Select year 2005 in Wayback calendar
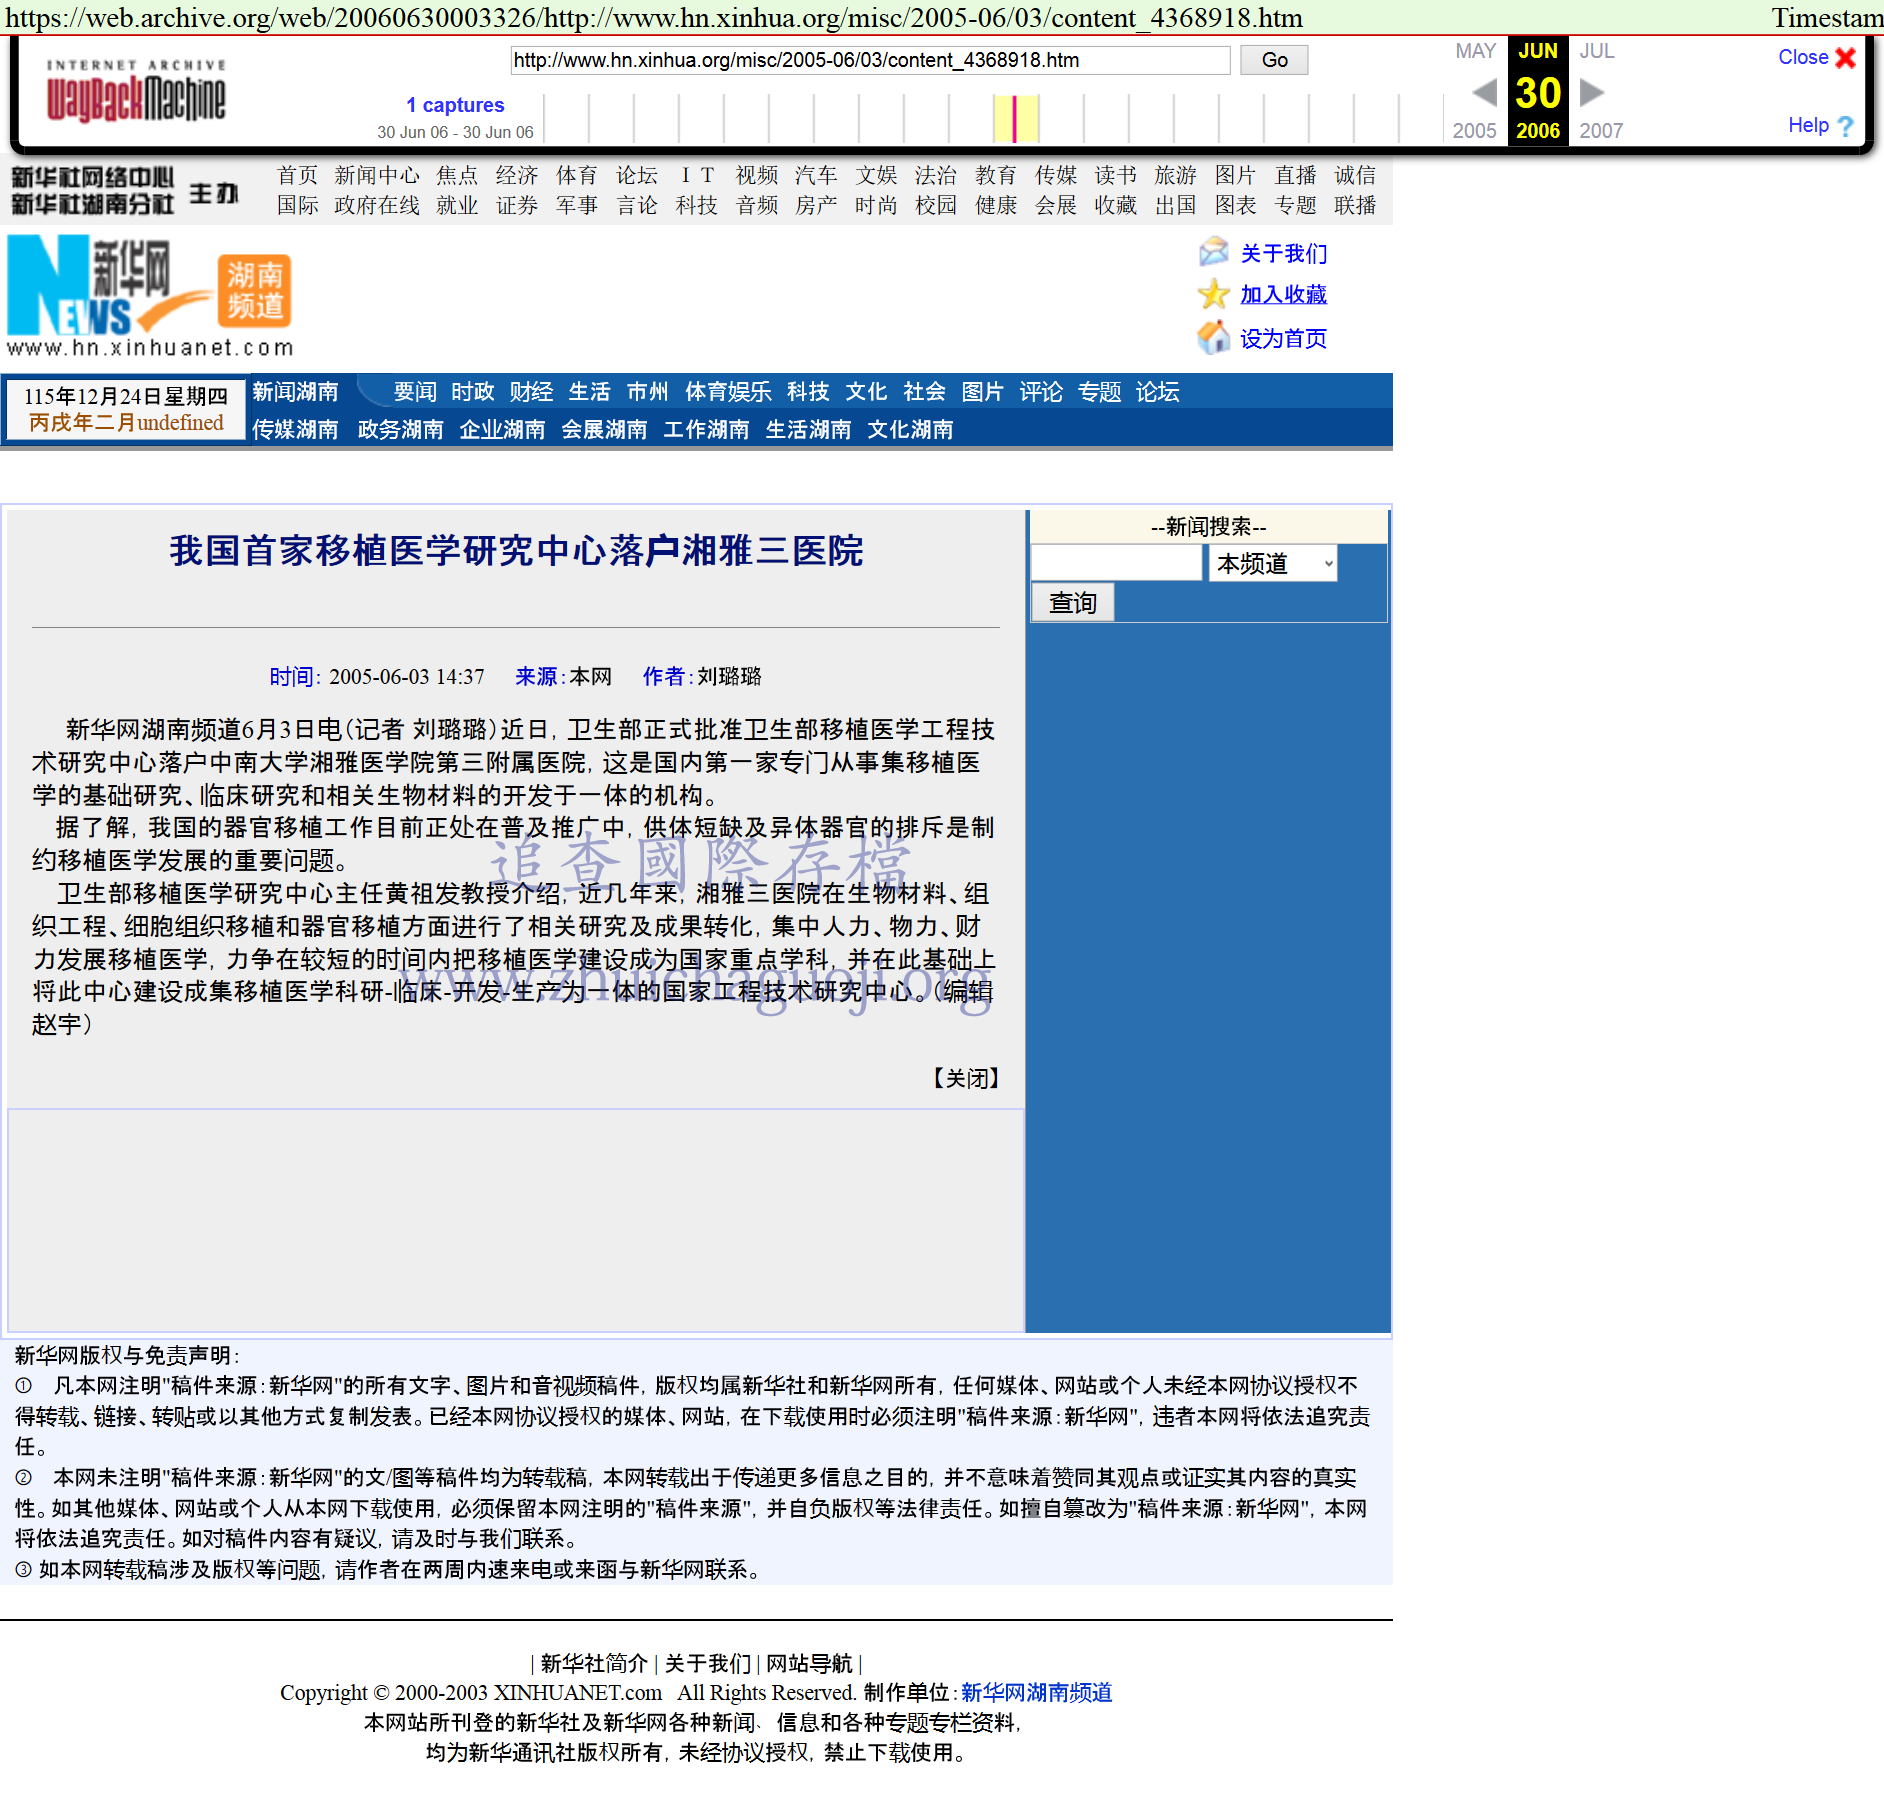The width and height of the screenshot is (1884, 1794). [x=1474, y=131]
